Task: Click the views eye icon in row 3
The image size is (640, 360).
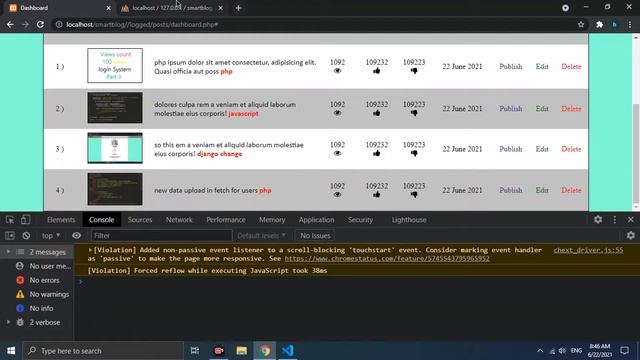Action: click(x=337, y=153)
